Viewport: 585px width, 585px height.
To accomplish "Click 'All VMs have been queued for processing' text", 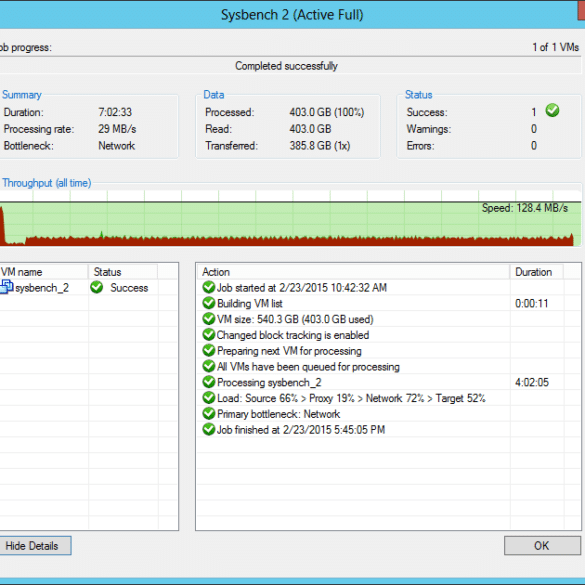I will coord(308,366).
